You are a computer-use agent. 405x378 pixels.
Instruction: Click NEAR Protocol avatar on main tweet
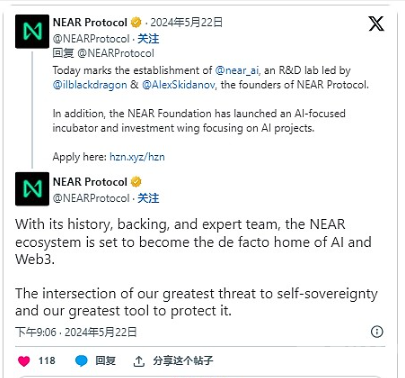click(32, 189)
